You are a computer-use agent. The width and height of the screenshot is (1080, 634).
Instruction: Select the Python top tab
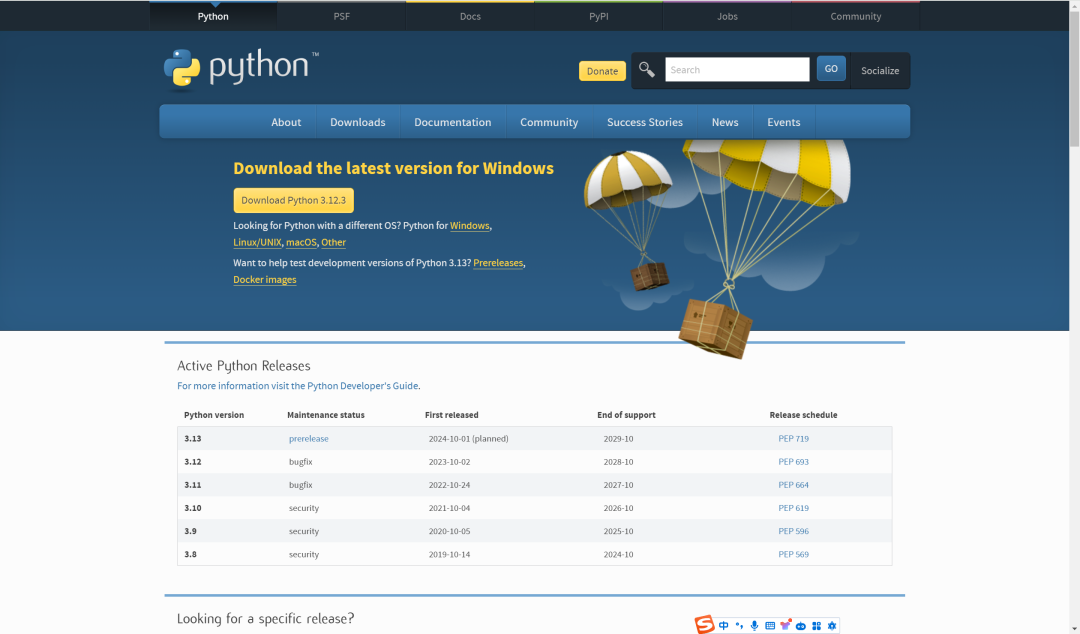[213, 16]
